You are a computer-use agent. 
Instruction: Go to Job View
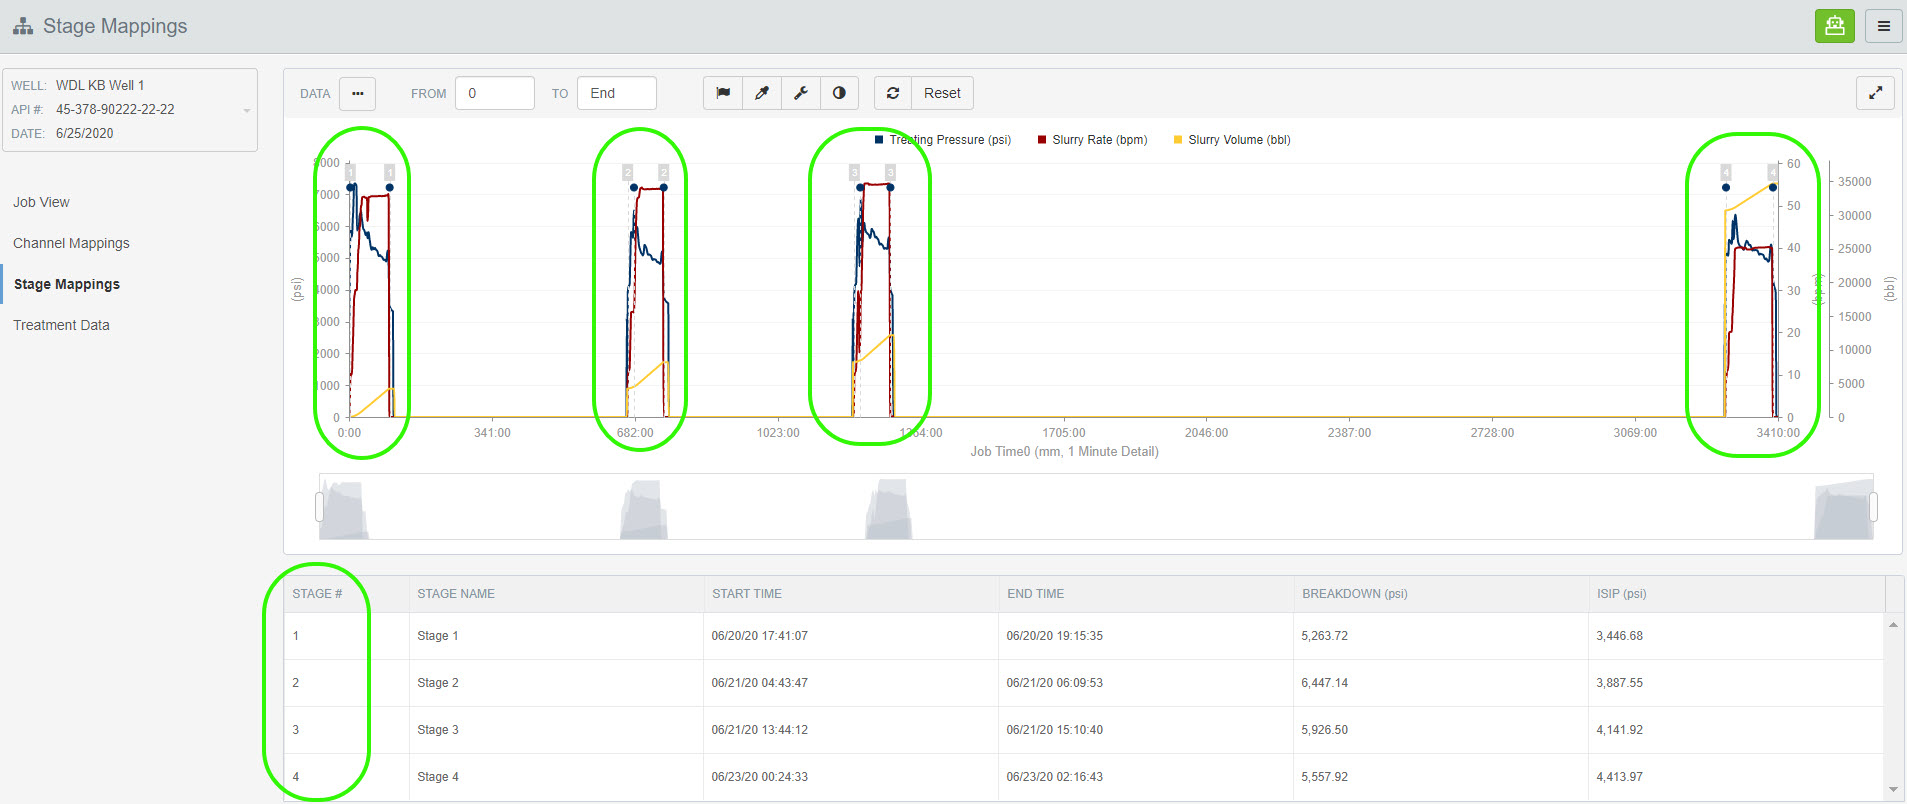tap(41, 202)
